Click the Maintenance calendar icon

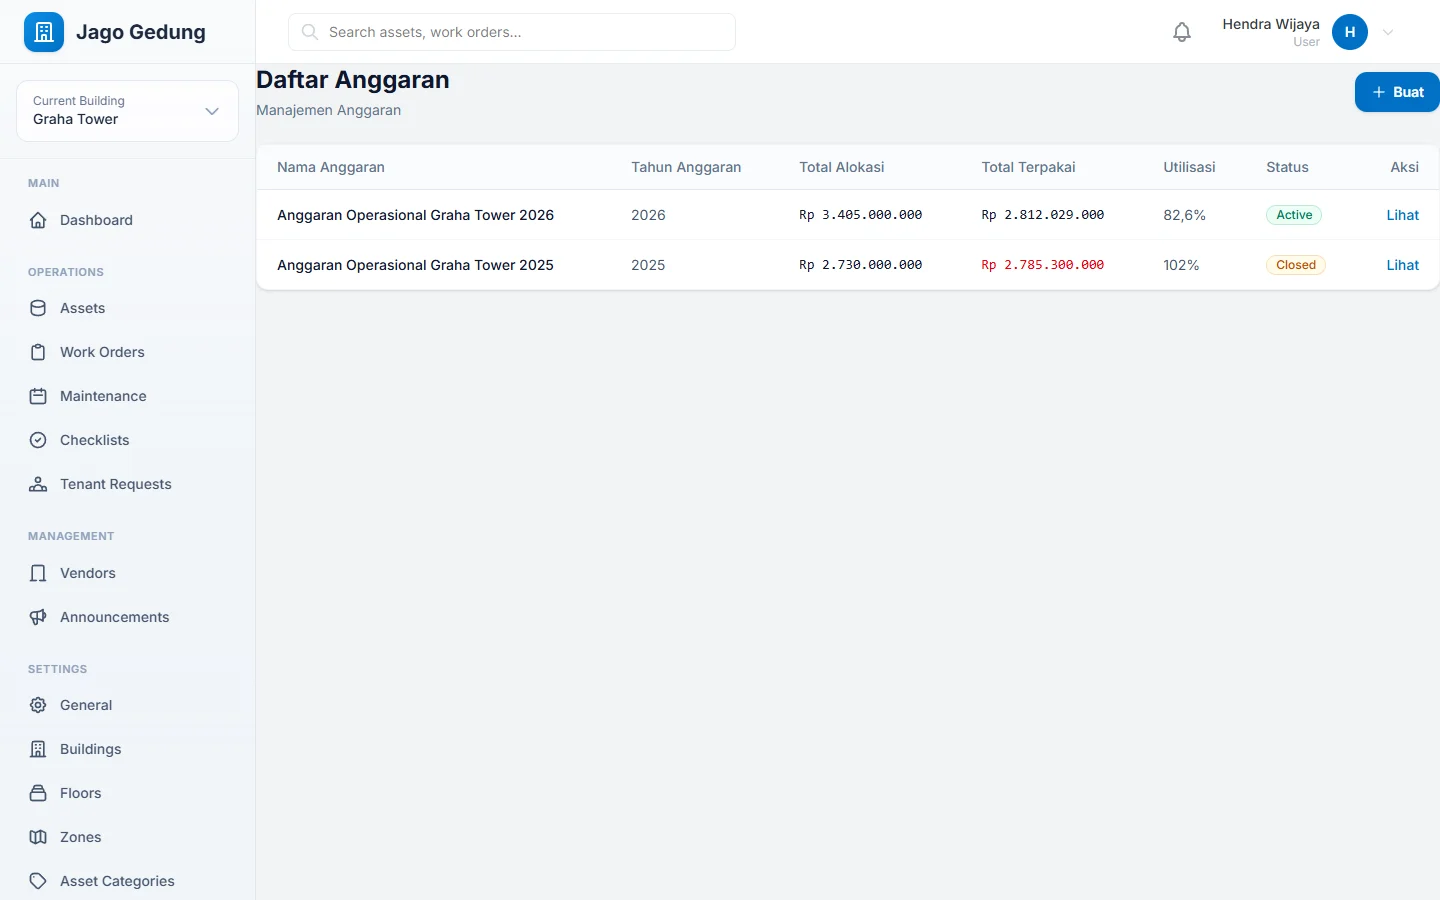[38, 396]
